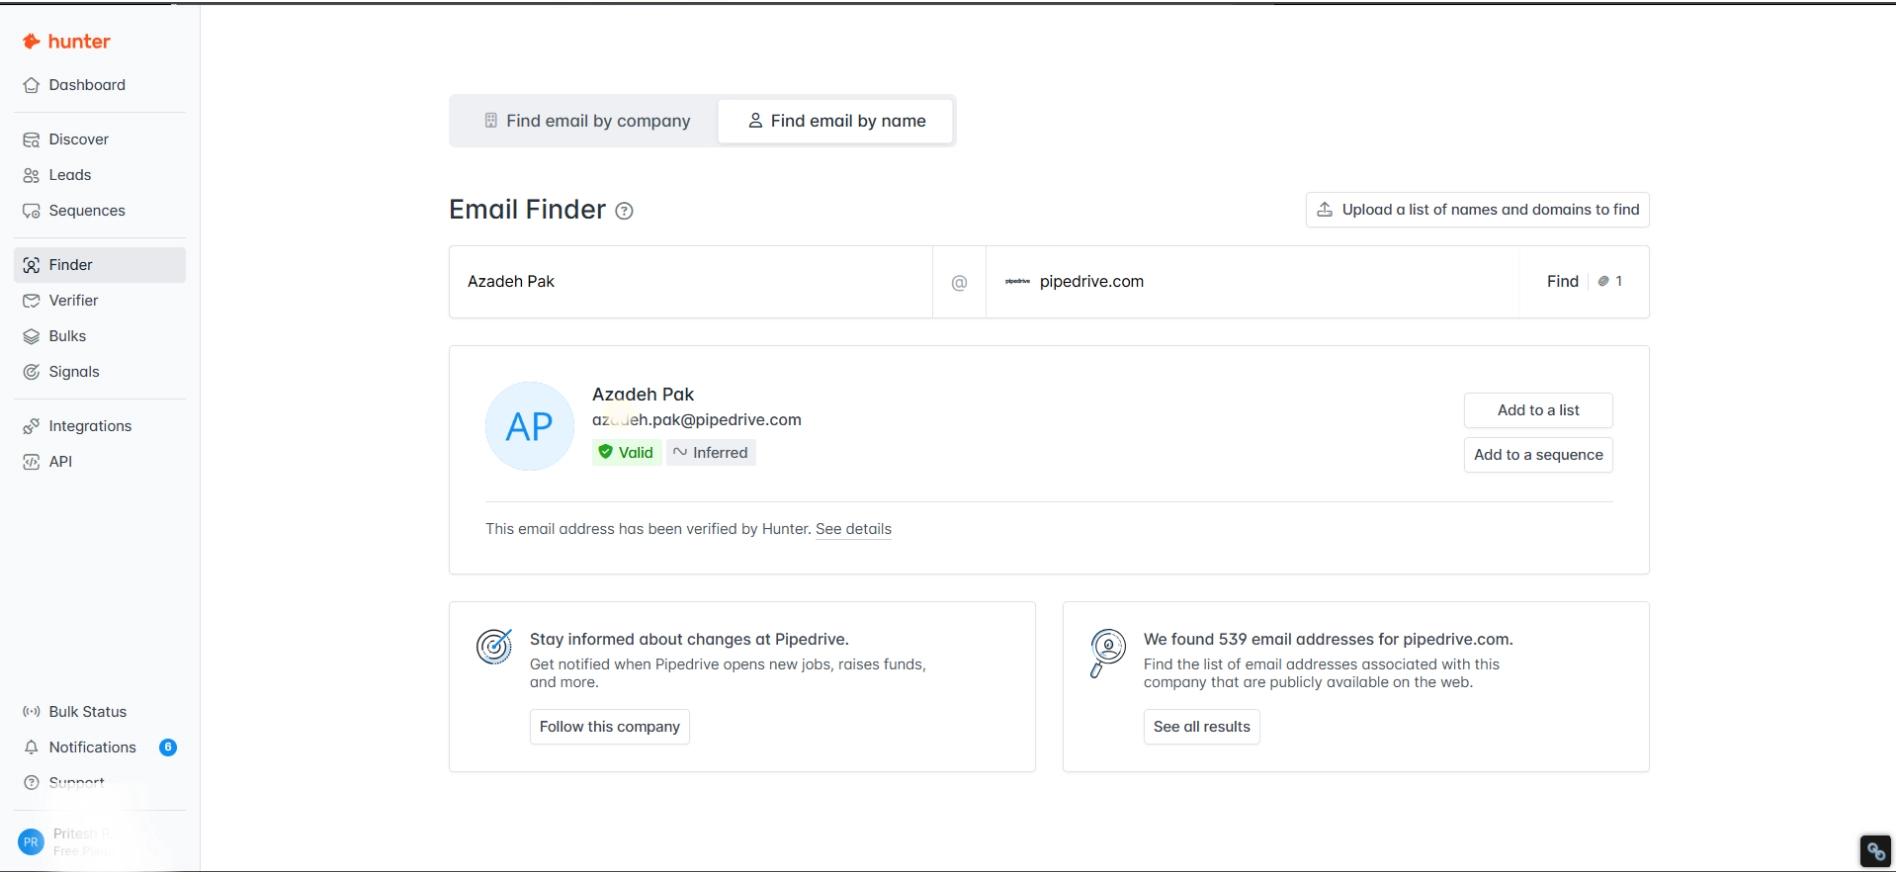Click the Hunter logo
Screen dimensions: 1896x874
point(66,41)
